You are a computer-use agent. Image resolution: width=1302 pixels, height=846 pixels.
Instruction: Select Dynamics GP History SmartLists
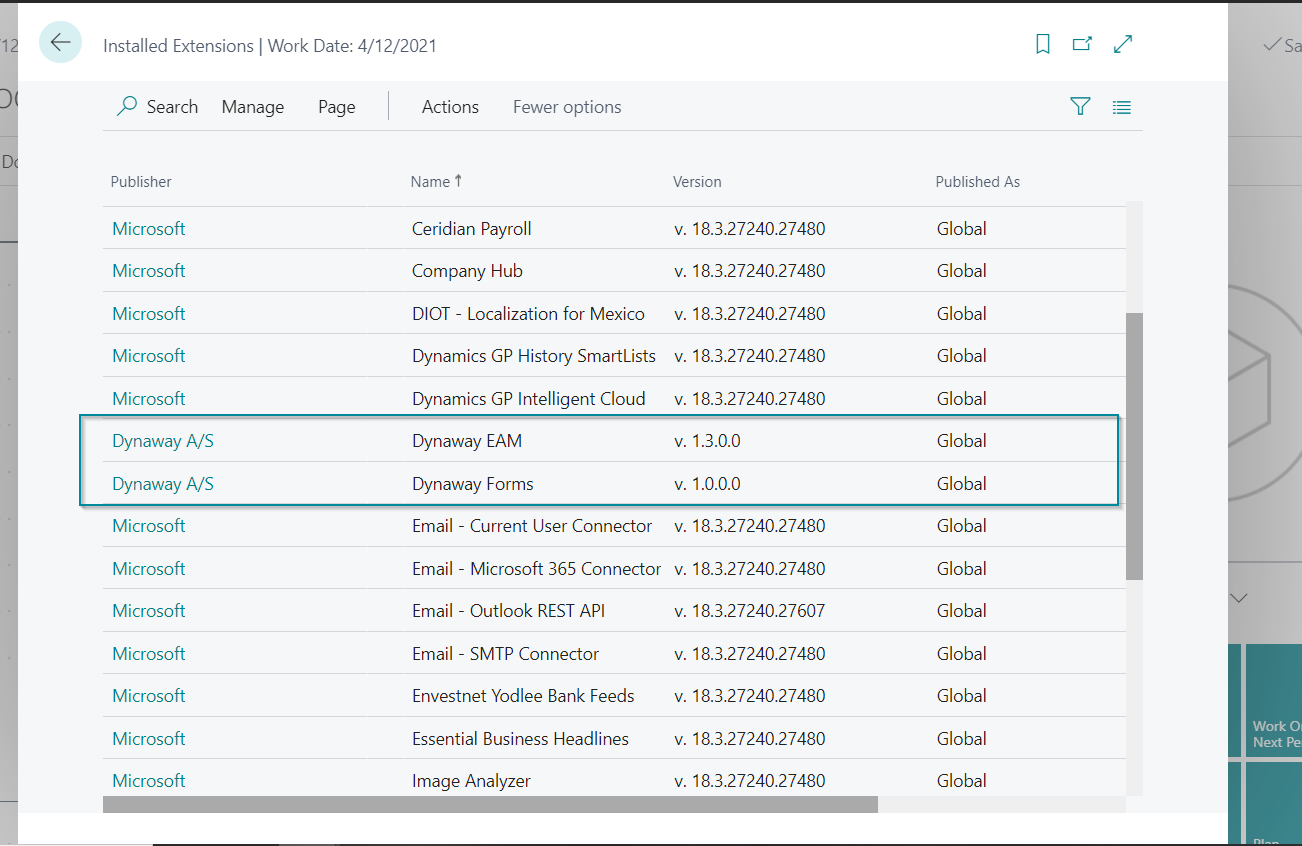click(x=534, y=356)
